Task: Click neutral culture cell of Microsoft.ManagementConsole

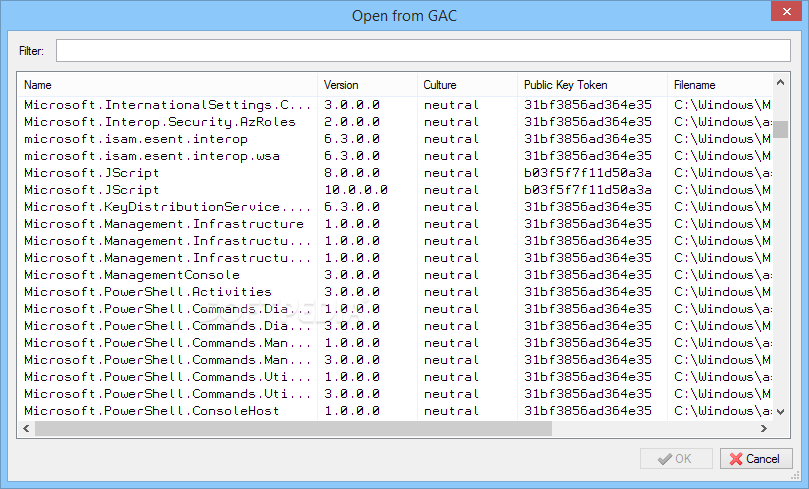Action: point(451,275)
